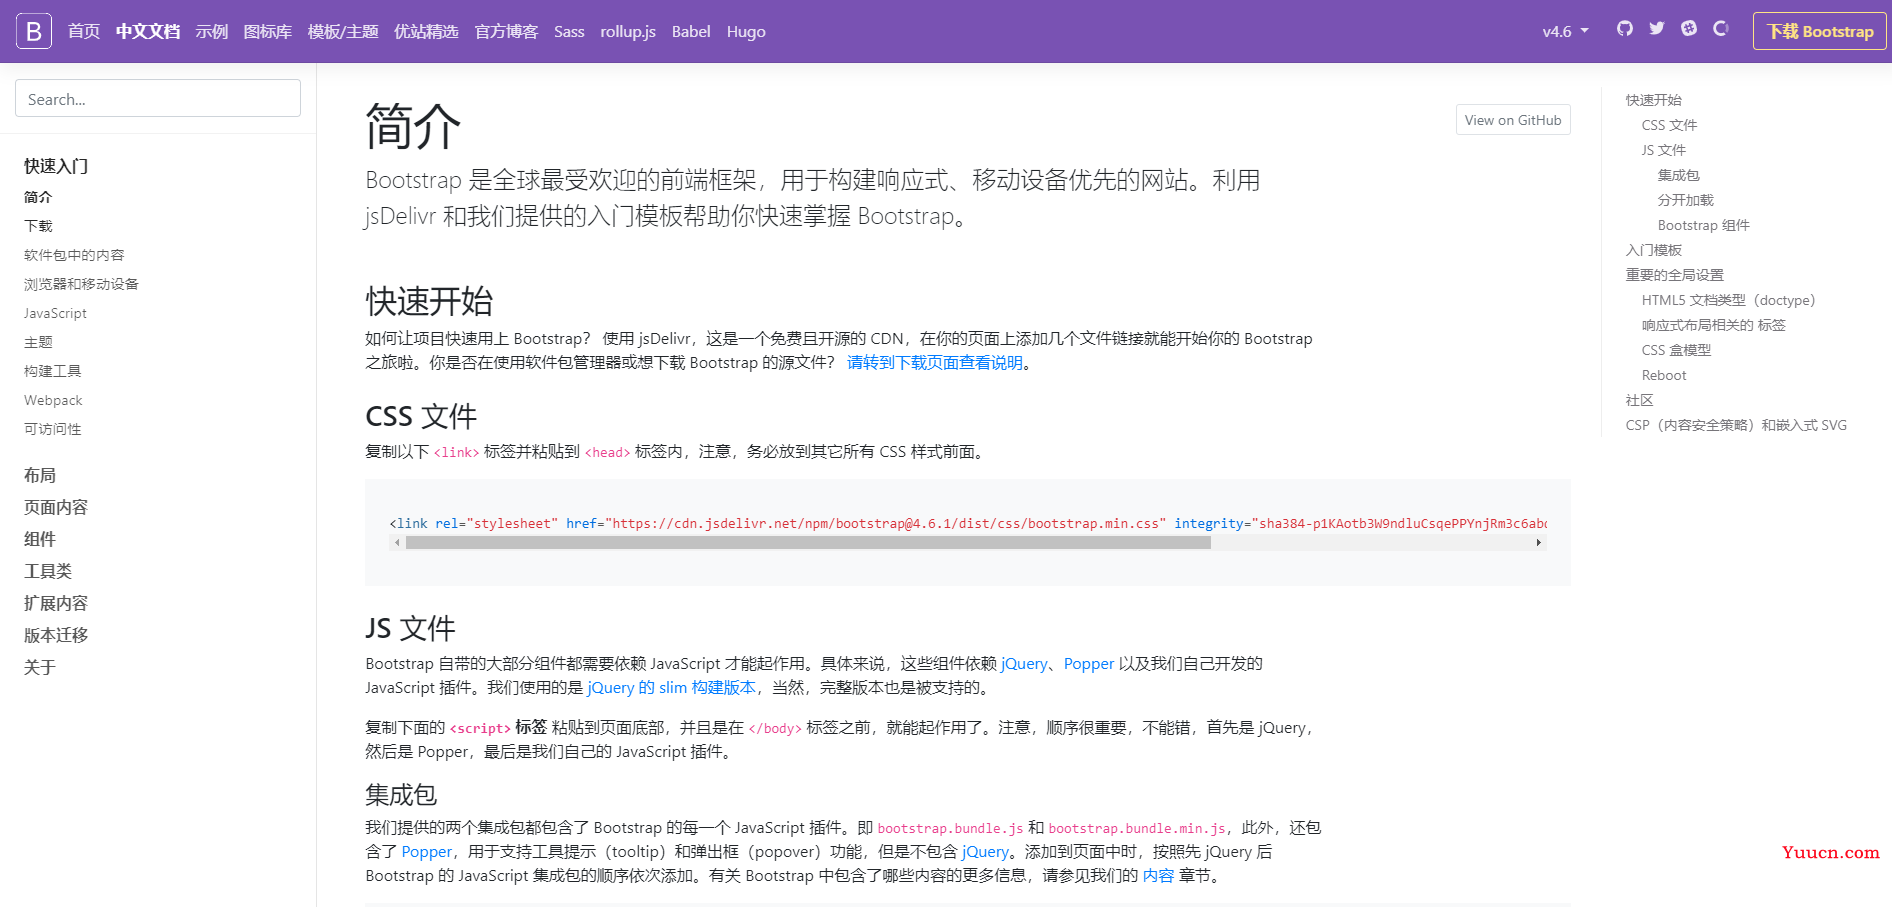The width and height of the screenshot is (1892, 907).
Task: Open 模板/主题 in the navbar
Action: click(x=343, y=31)
